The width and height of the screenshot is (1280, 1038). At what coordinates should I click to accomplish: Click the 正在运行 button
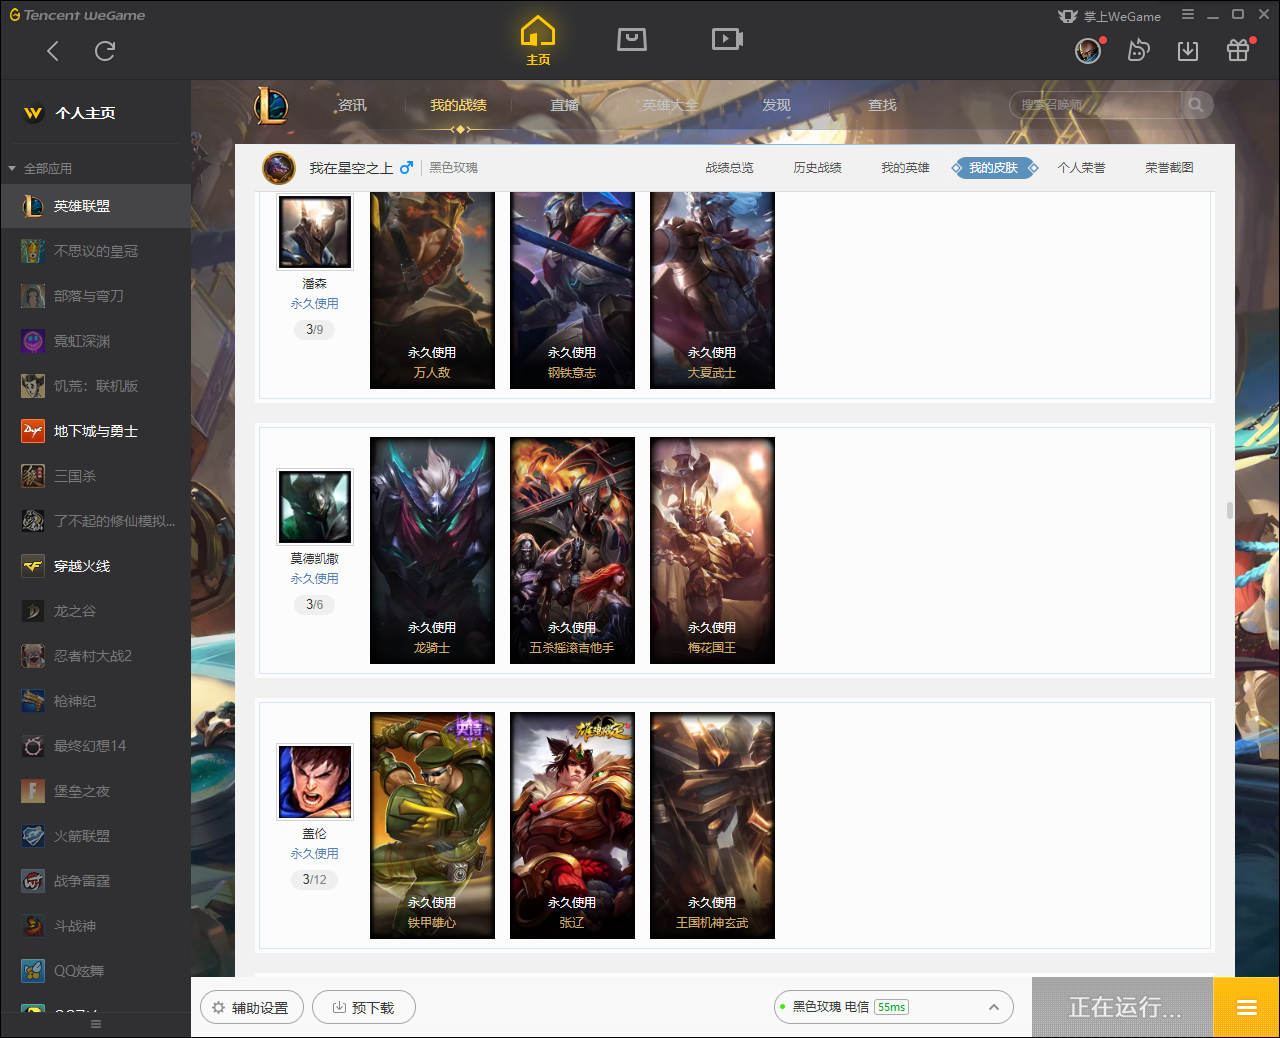pyautogui.click(x=1123, y=1007)
